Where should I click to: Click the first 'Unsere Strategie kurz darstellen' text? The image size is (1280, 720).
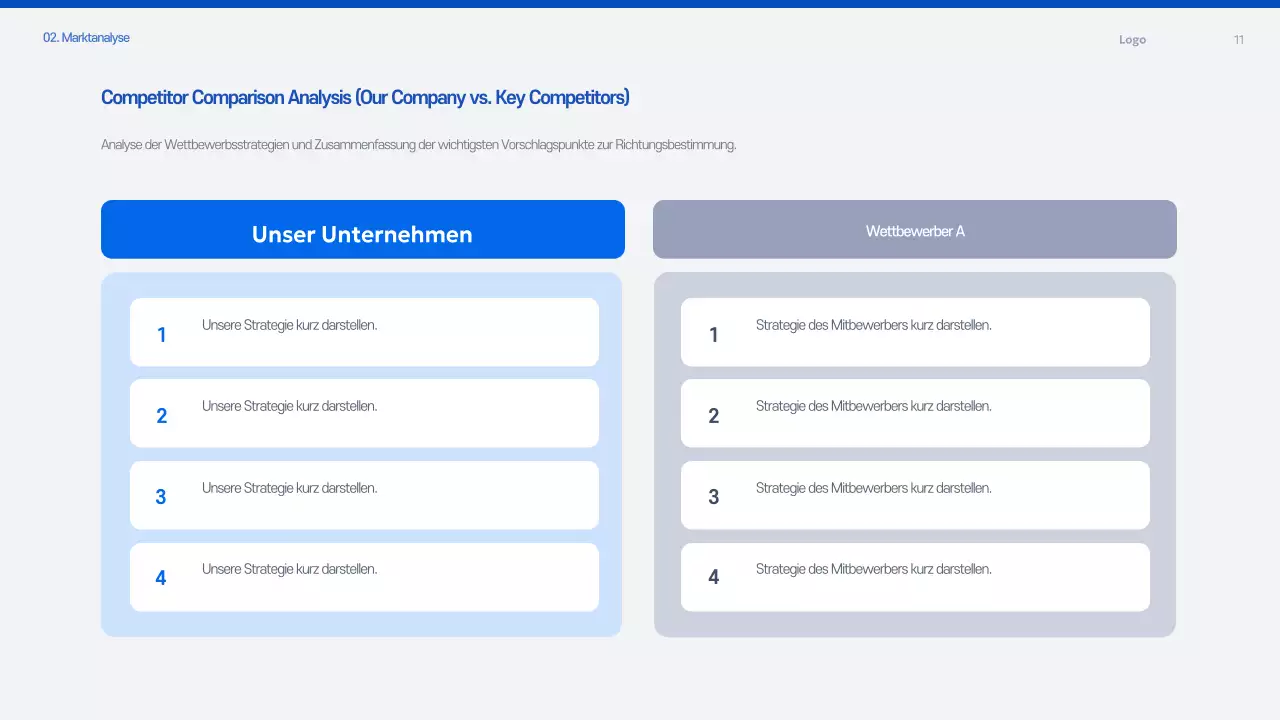point(290,324)
